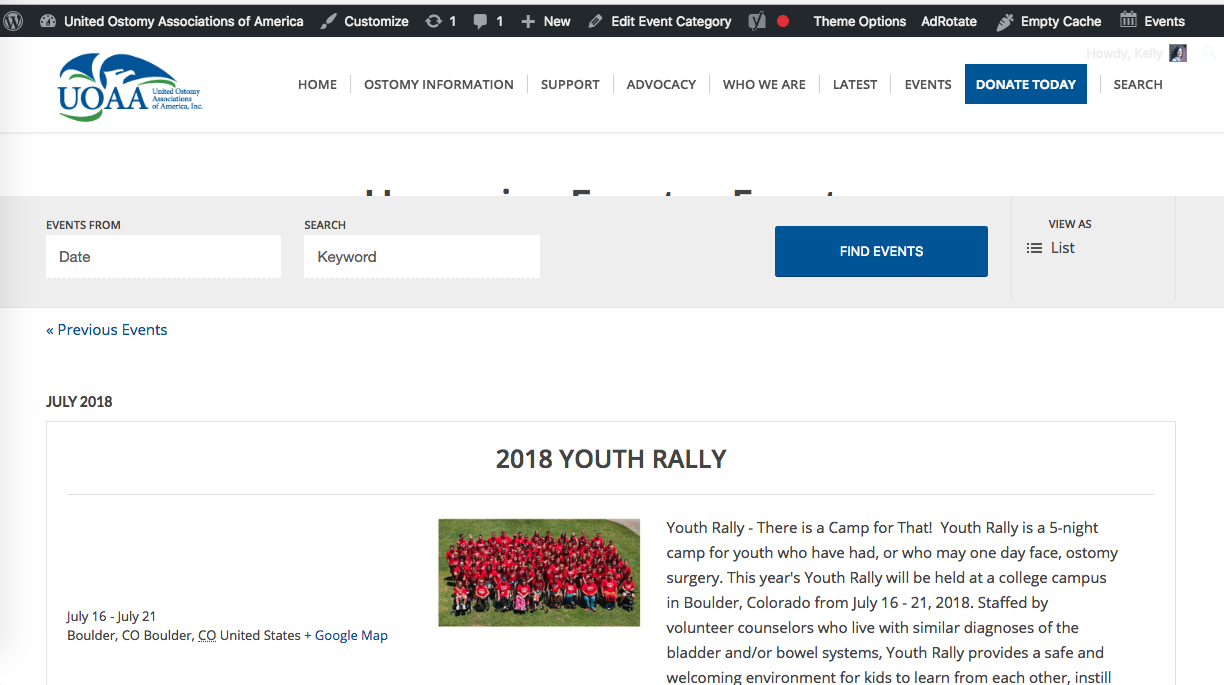Open the comments bubble icon
The width and height of the screenshot is (1224, 685).
(x=481, y=21)
